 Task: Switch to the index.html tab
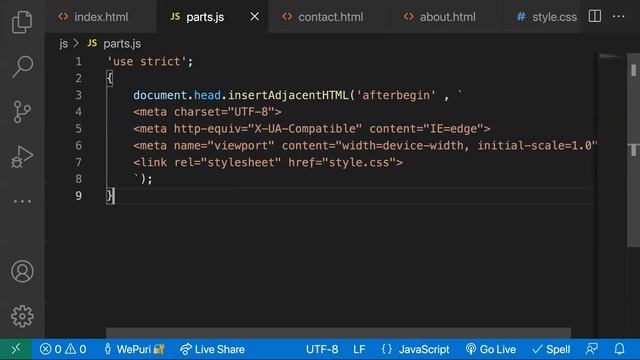tap(101, 17)
